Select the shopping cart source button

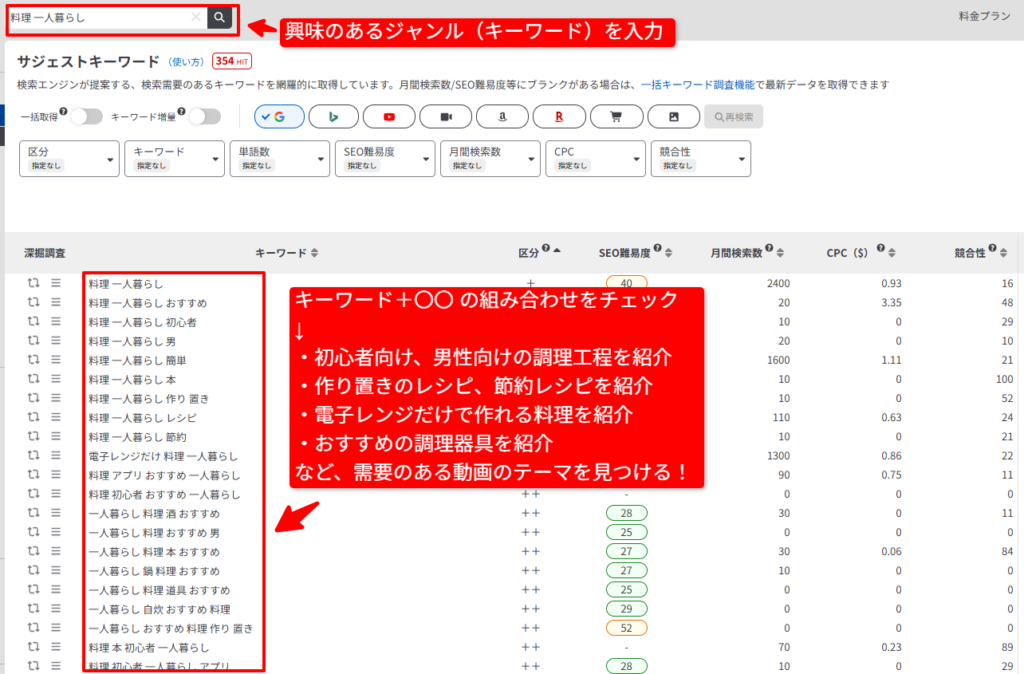pyautogui.click(x=616, y=117)
